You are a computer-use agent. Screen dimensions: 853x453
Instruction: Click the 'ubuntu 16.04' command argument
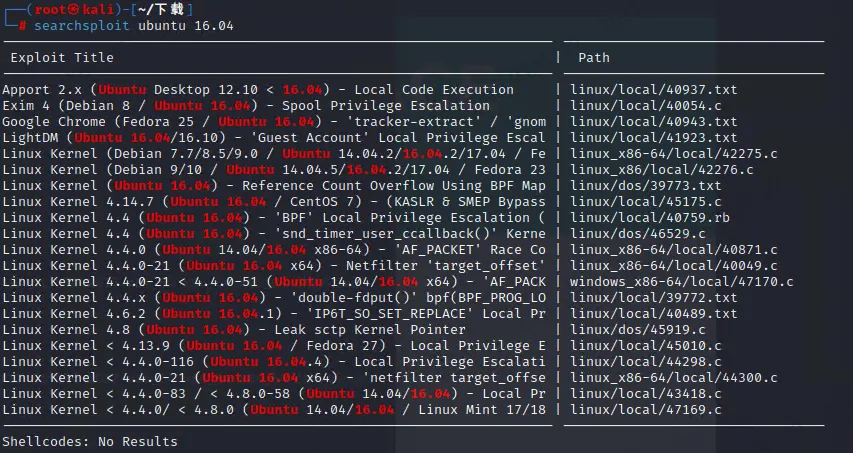[x=186, y=26]
